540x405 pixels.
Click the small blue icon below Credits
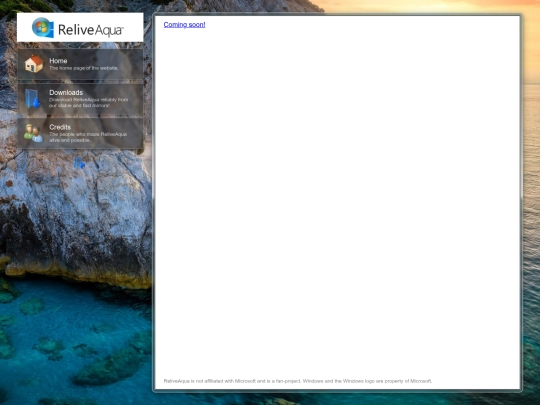(79, 163)
